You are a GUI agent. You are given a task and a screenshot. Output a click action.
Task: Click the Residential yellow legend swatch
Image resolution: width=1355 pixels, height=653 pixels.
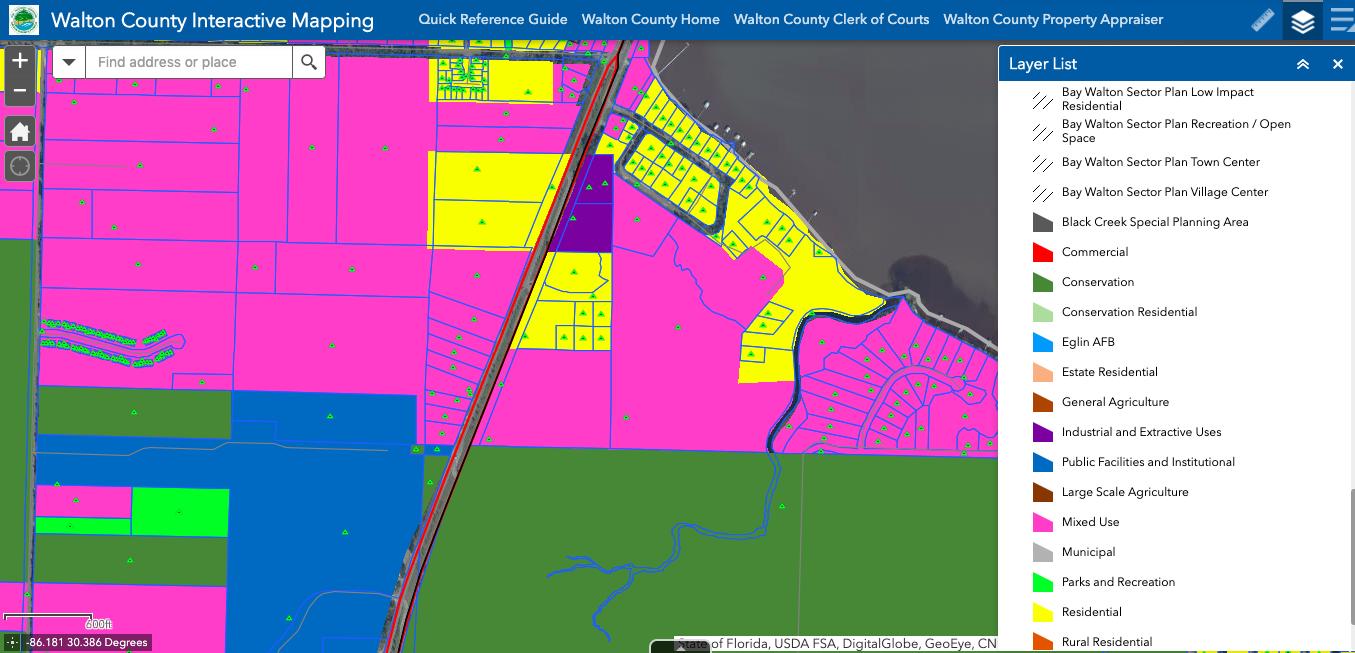click(1043, 612)
